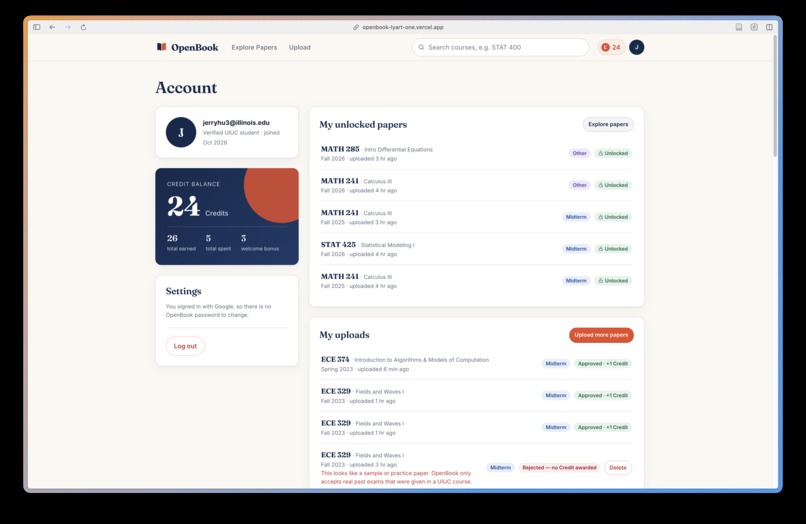This screenshot has height=524, width=806.
Task: Open the MATH 285 unlocked paper
Action: pos(476,153)
